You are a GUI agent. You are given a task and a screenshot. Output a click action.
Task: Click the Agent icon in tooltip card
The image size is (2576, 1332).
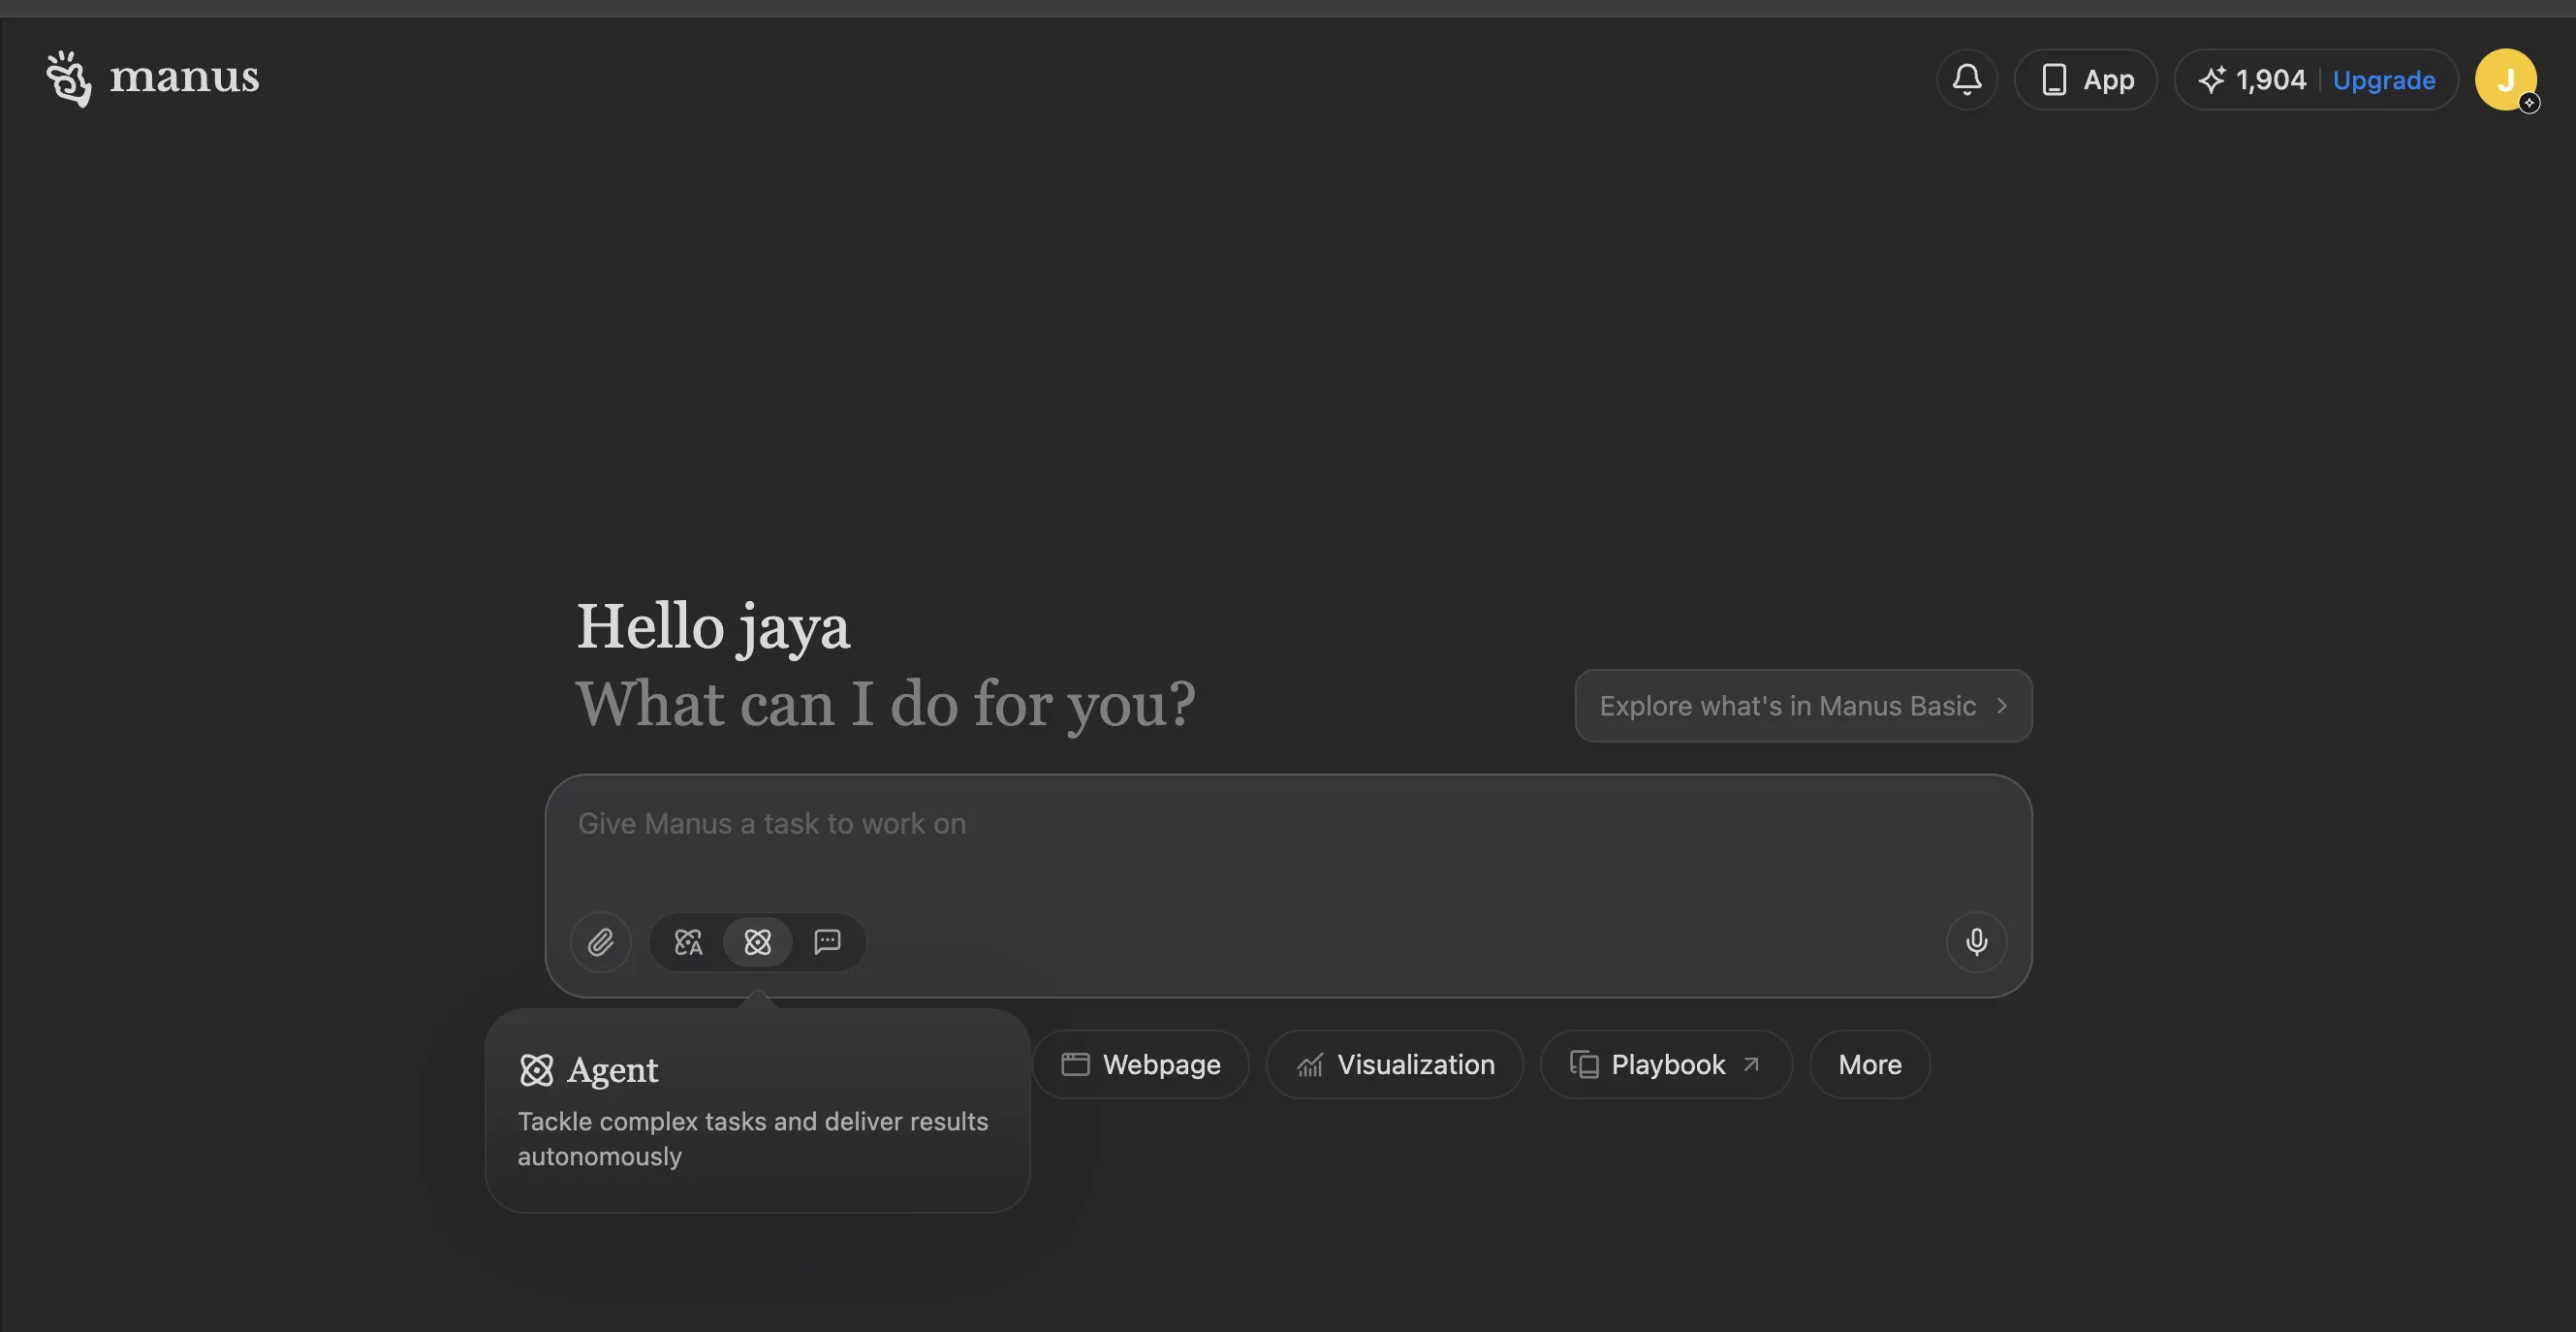(x=536, y=1070)
